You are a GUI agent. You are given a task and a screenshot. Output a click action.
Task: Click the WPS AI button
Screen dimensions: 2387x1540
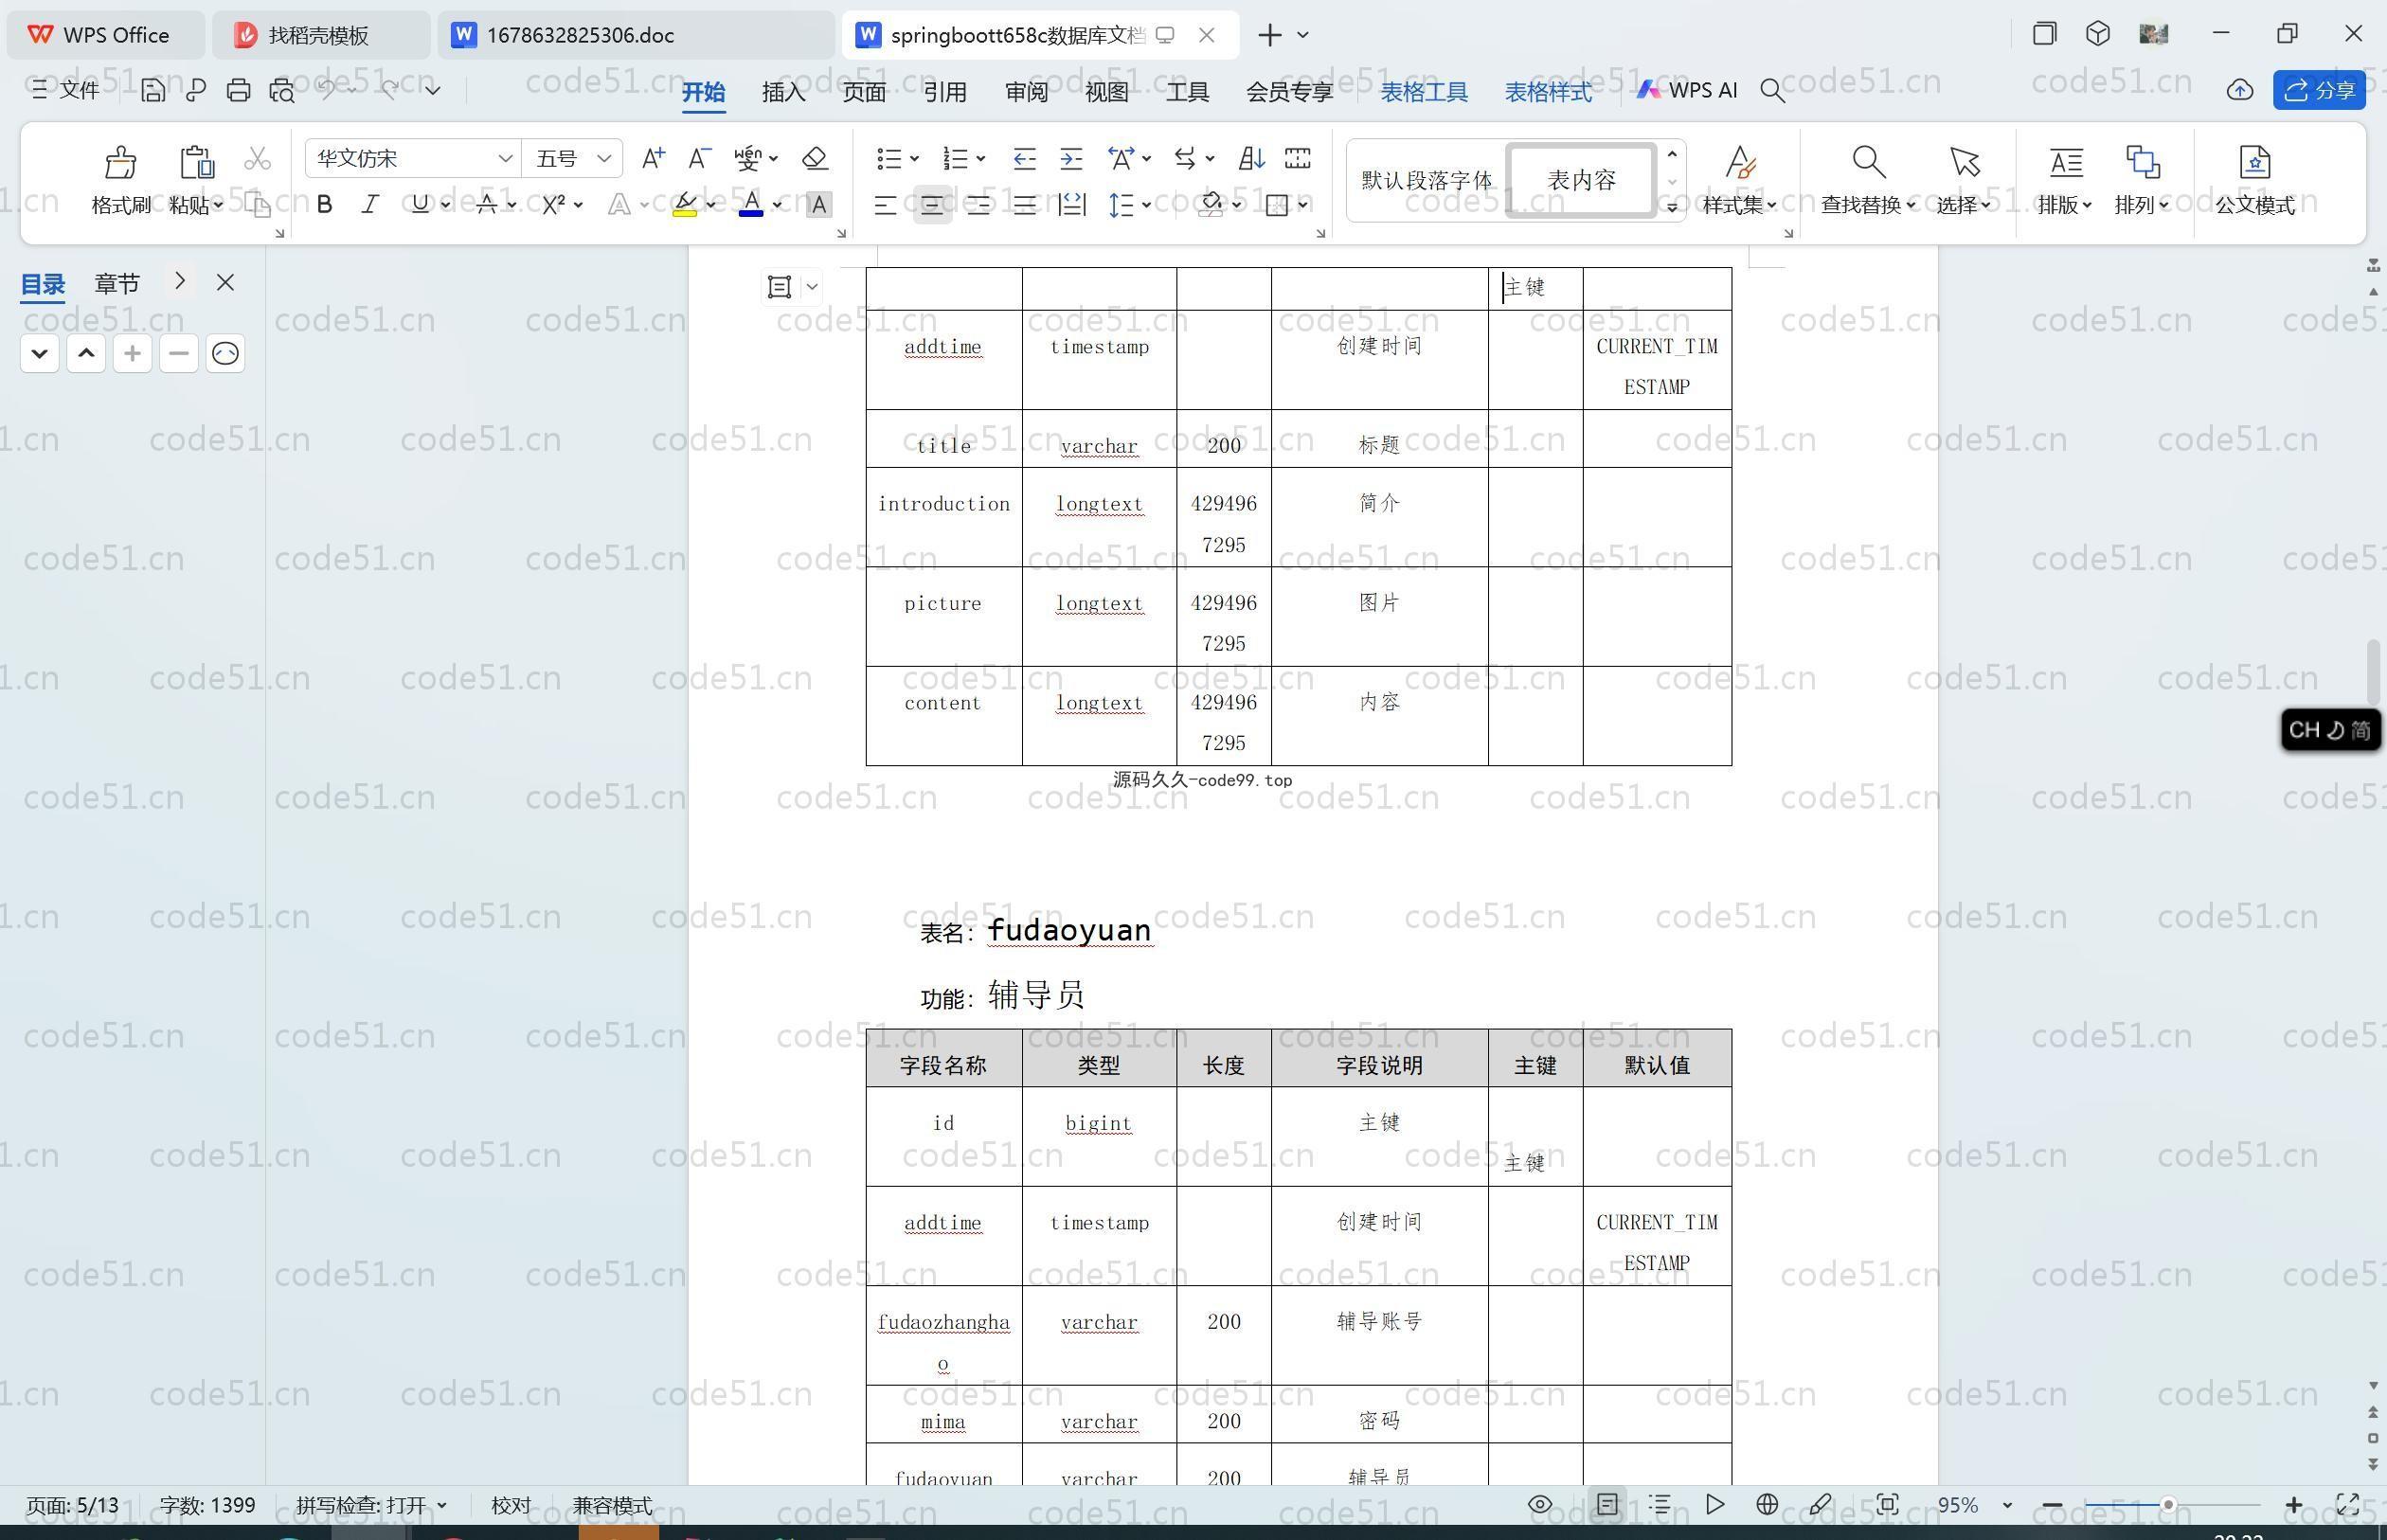[1687, 90]
